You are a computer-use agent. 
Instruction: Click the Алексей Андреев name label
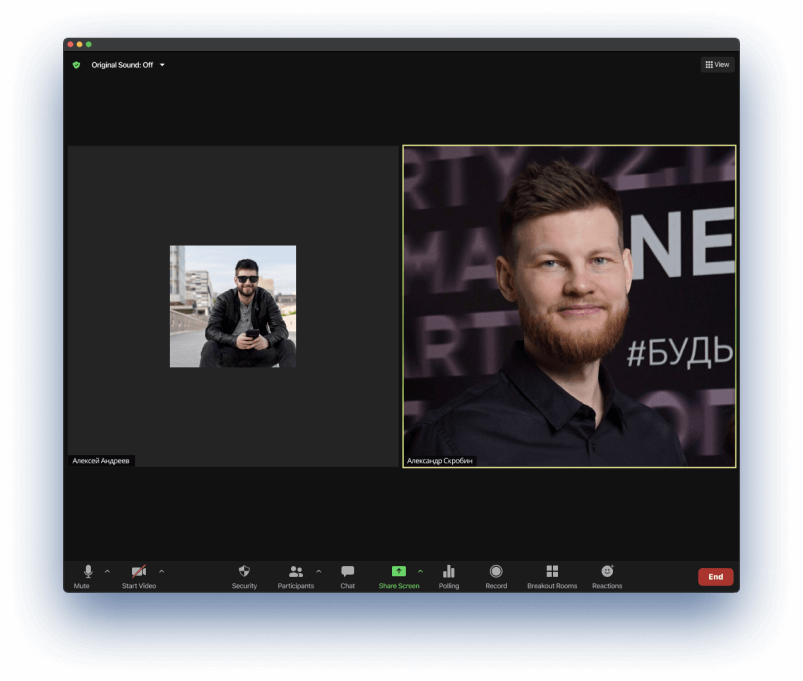pos(101,461)
